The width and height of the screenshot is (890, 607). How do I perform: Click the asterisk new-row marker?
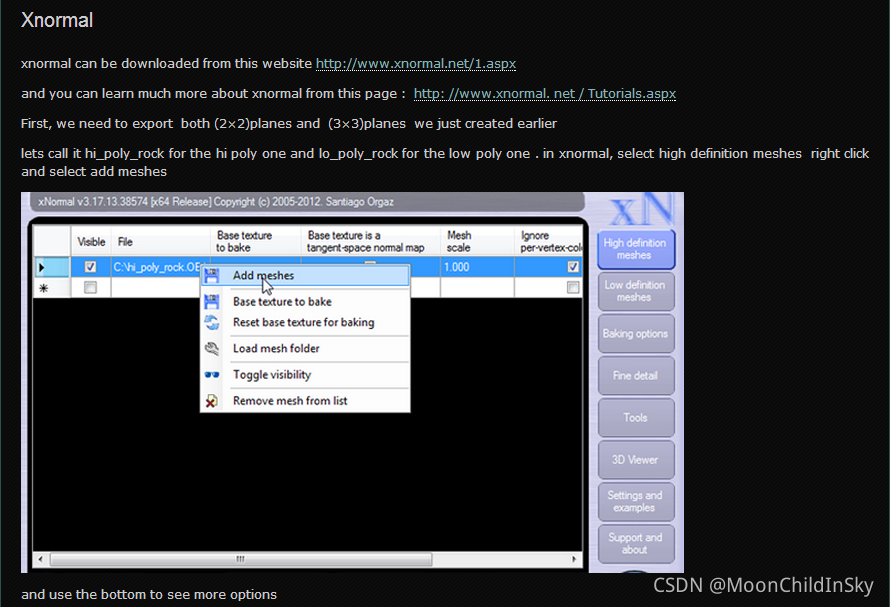43,288
